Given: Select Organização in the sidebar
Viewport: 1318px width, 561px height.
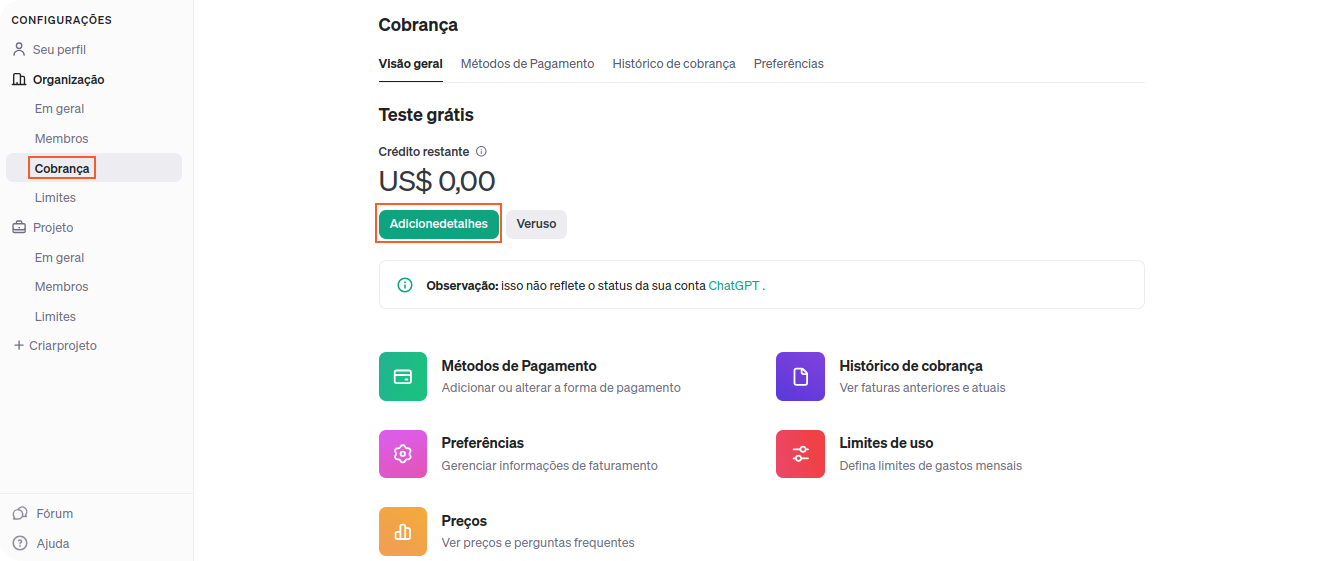Looking at the screenshot, I should pyautogui.click(x=68, y=79).
